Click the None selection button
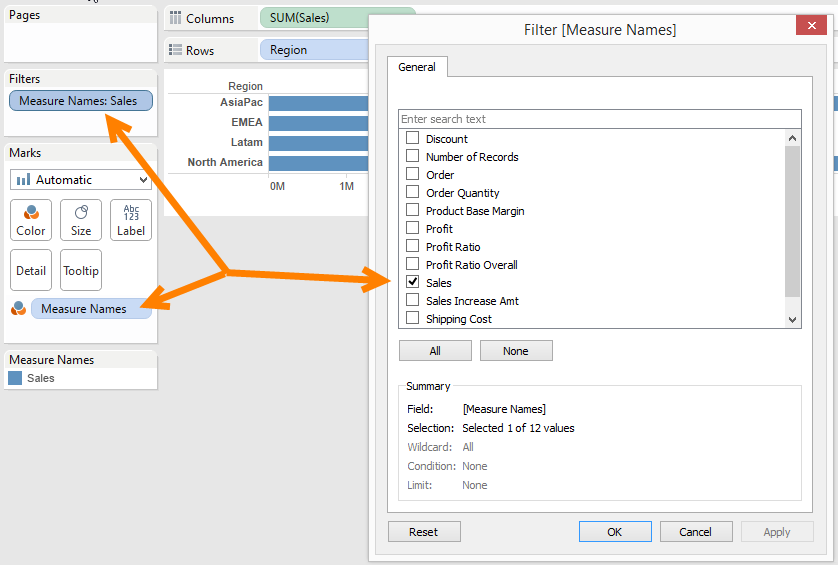 (516, 351)
